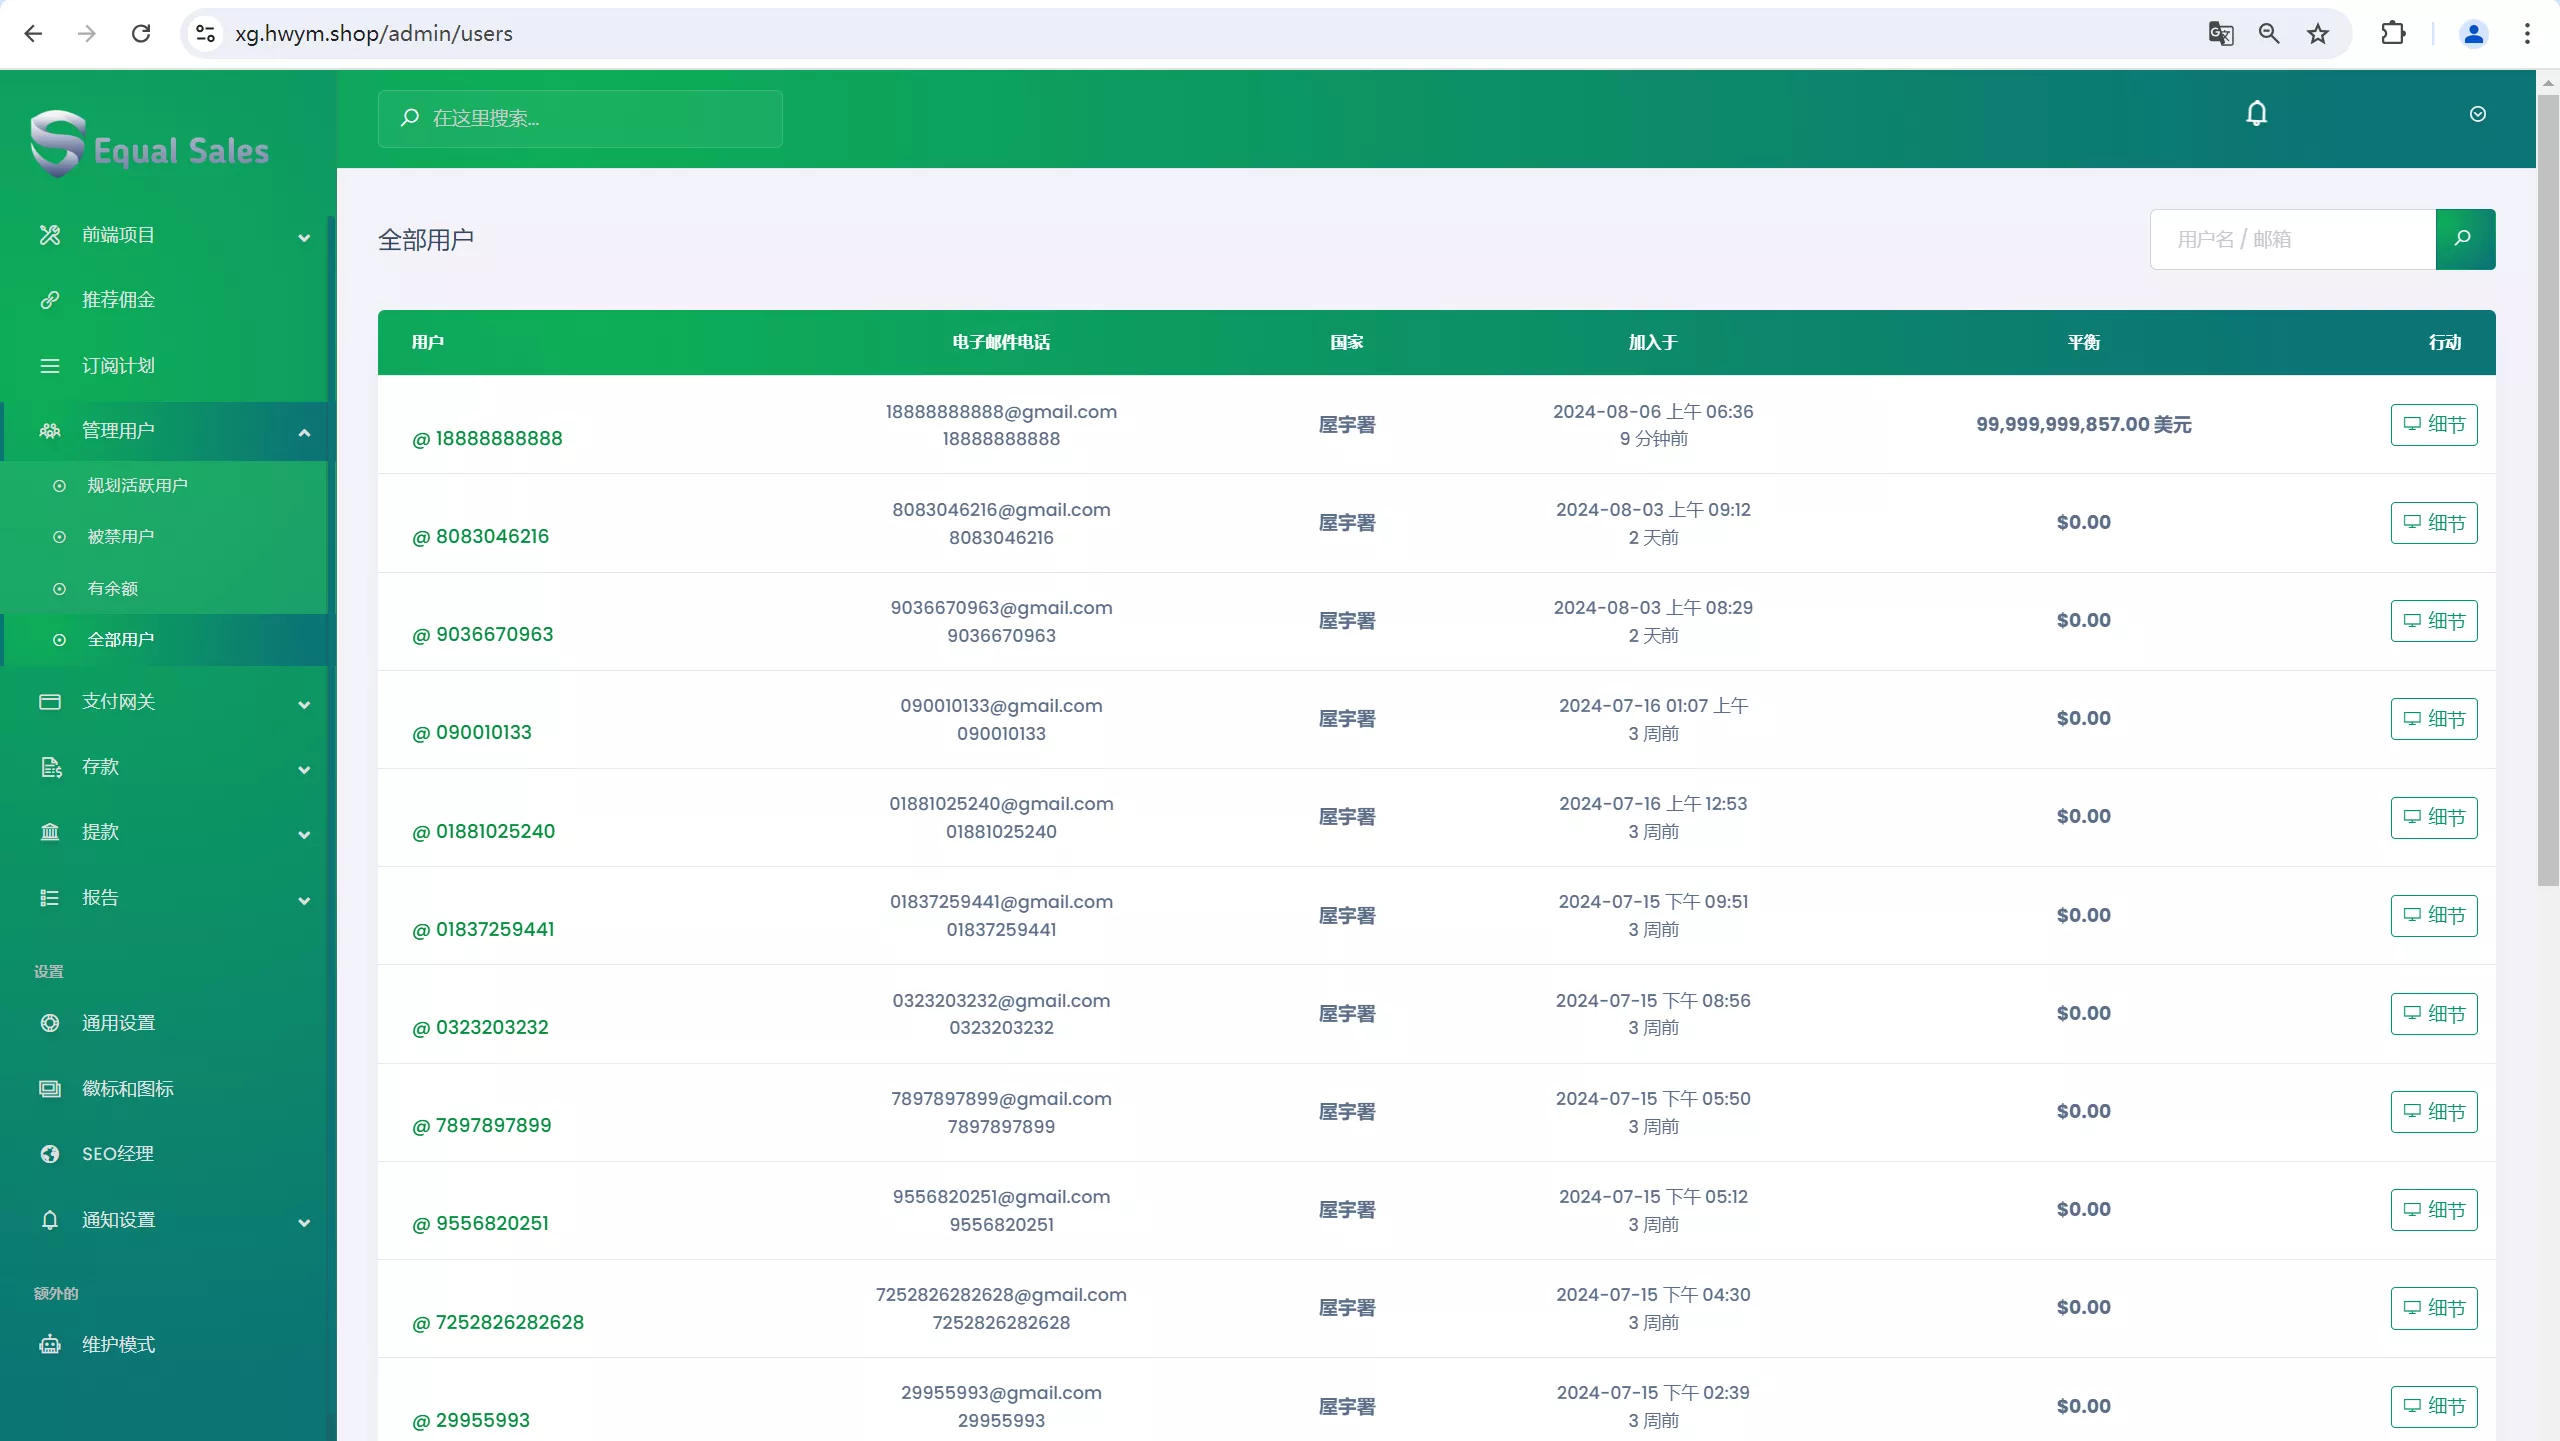
Task: Click the green user search magnifier button
Action: 2464,239
